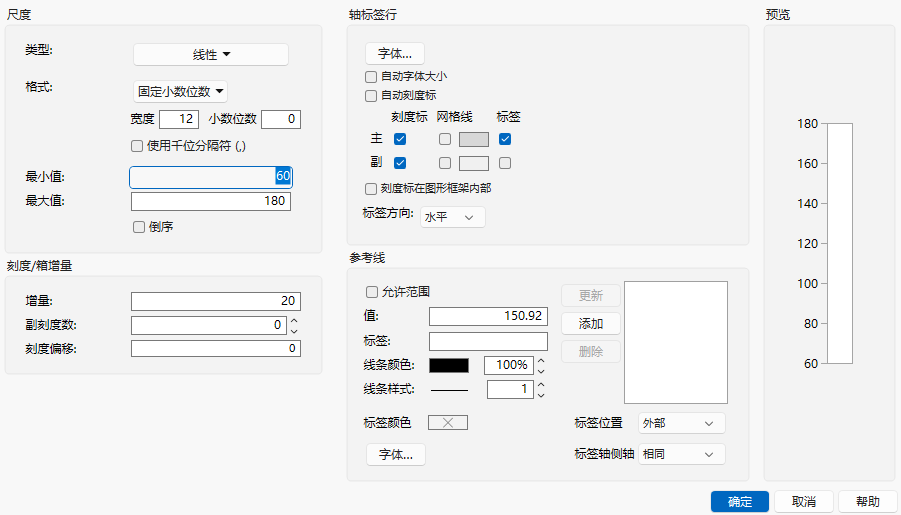Click 主 网格线 color swatch

pos(474,139)
